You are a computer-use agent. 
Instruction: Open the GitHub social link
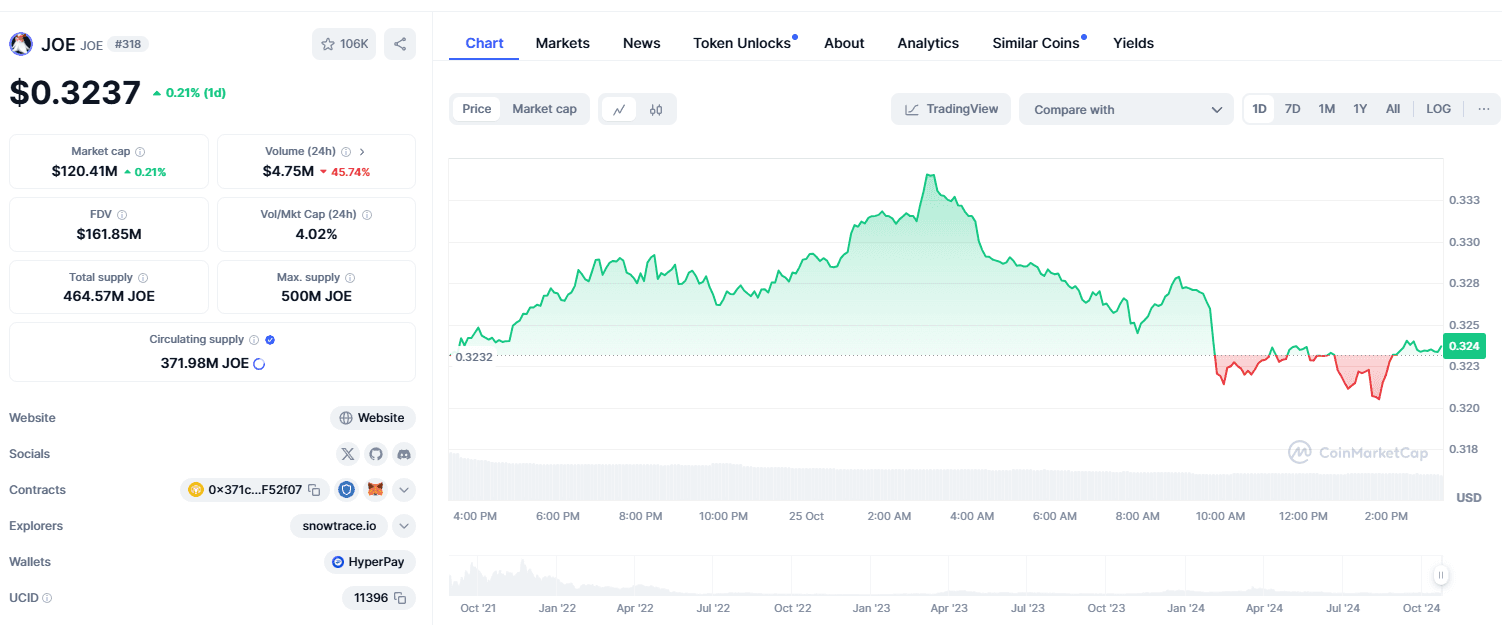click(x=375, y=454)
